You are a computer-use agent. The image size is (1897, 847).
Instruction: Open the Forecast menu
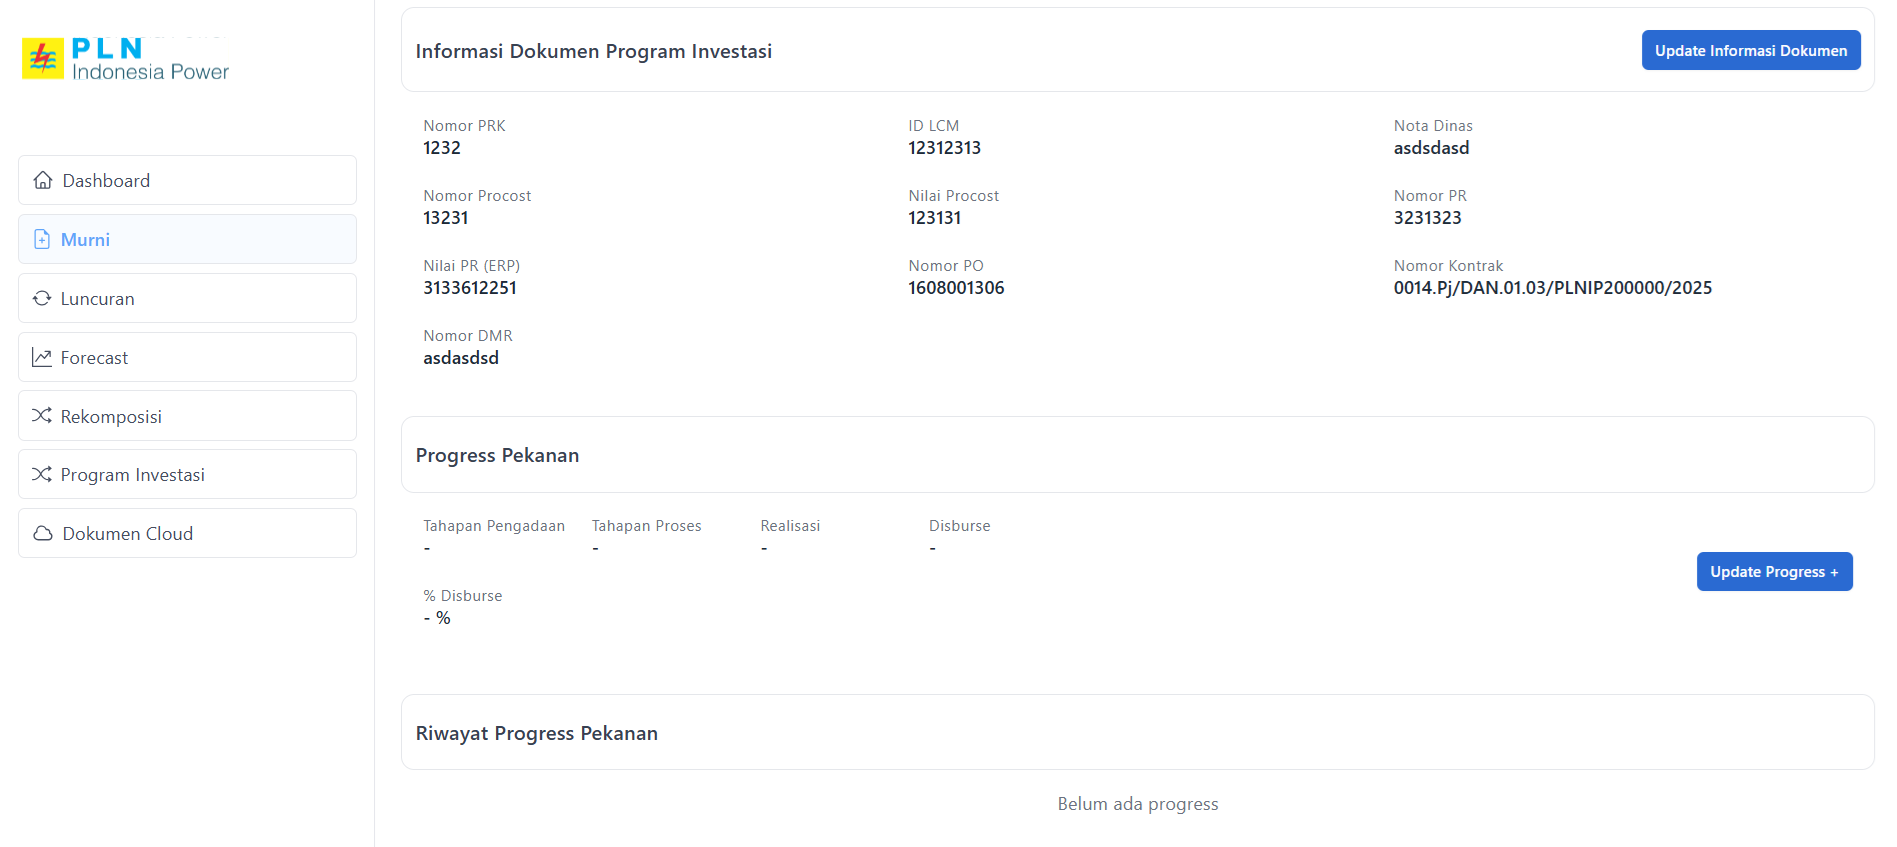point(94,358)
